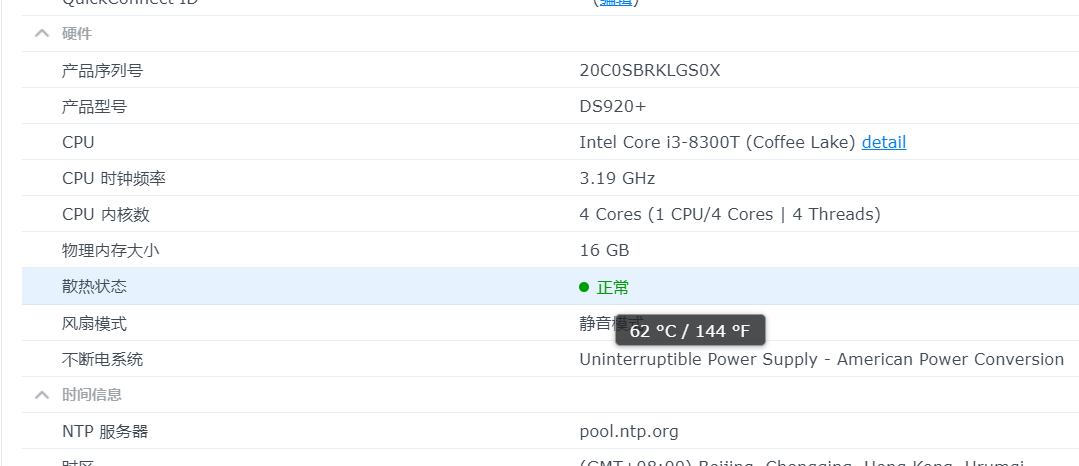Click the 散热状态 row label
1079x466 pixels.
[94, 286]
